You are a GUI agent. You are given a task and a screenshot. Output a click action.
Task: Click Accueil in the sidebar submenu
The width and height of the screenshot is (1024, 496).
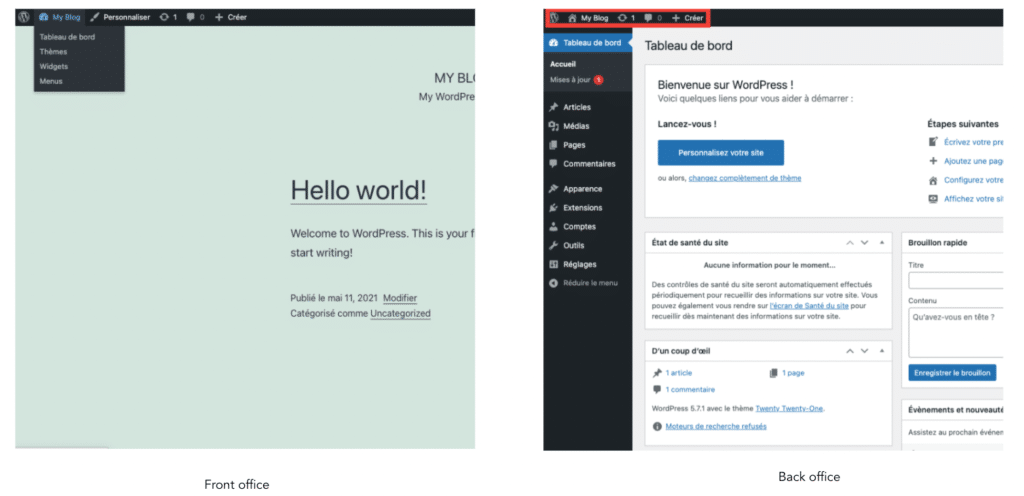point(563,65)
